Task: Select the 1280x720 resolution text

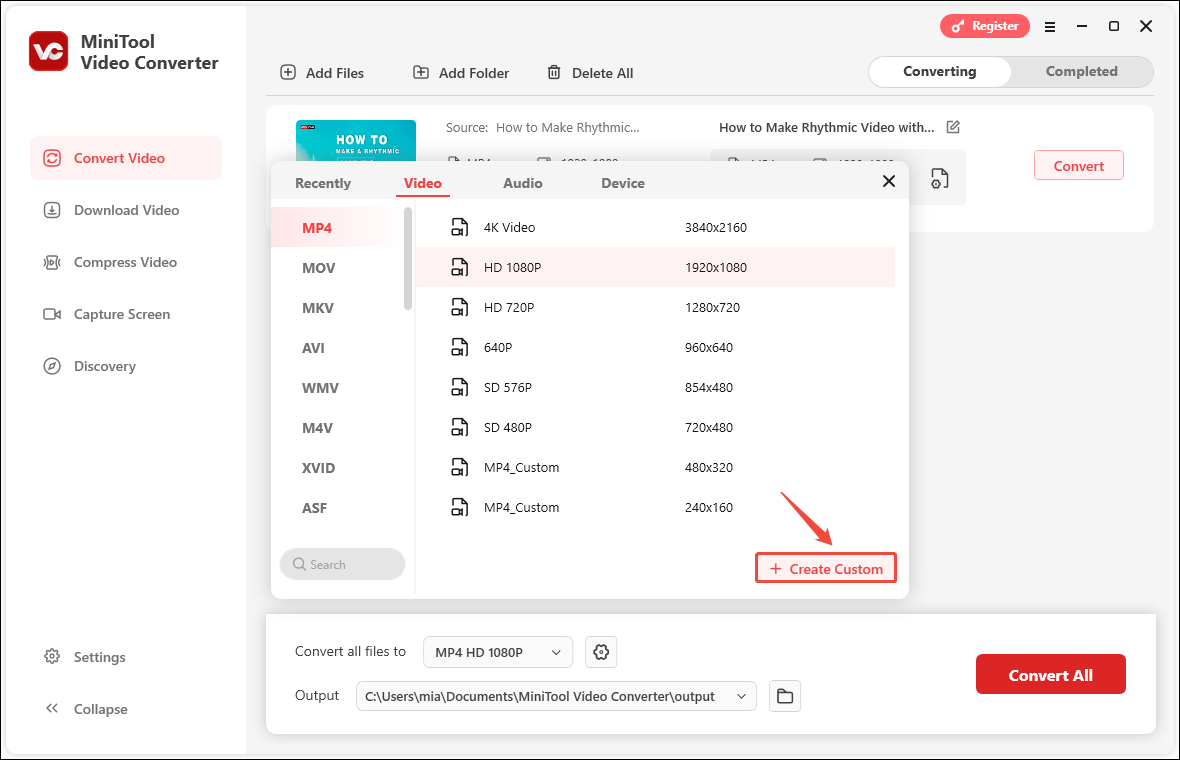Action: point(712,307)
